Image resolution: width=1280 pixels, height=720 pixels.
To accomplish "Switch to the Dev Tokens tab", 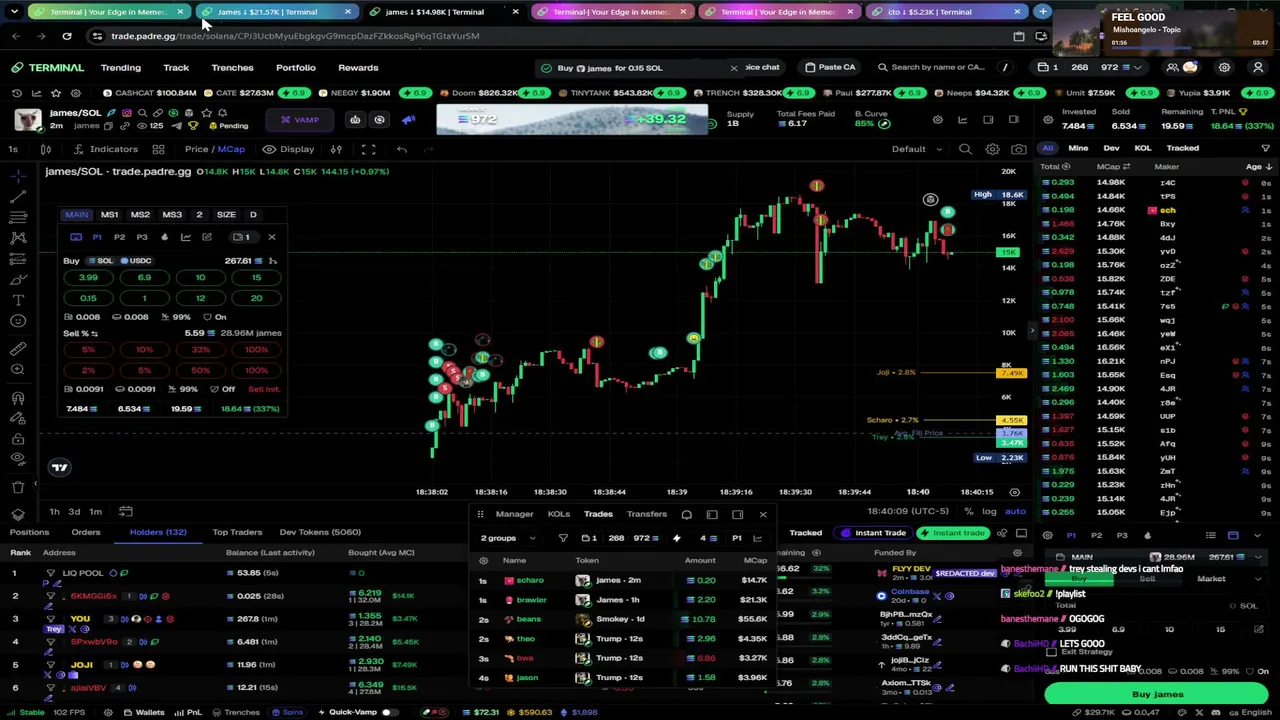I will pyautogui.click(x=320, y=532).
